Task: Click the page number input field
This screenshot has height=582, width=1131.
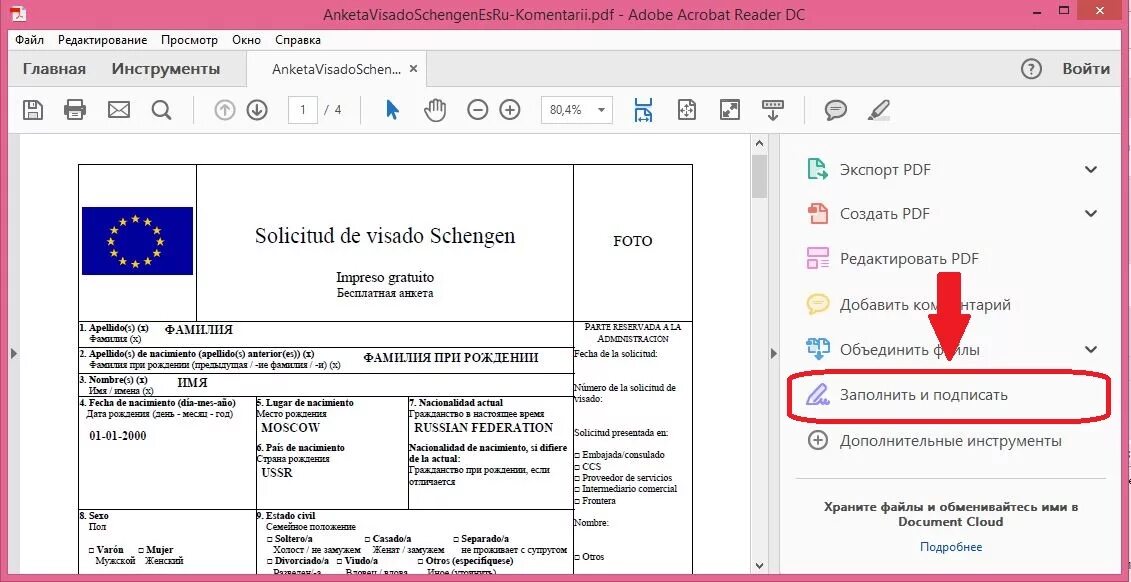Action: (303, 110)
